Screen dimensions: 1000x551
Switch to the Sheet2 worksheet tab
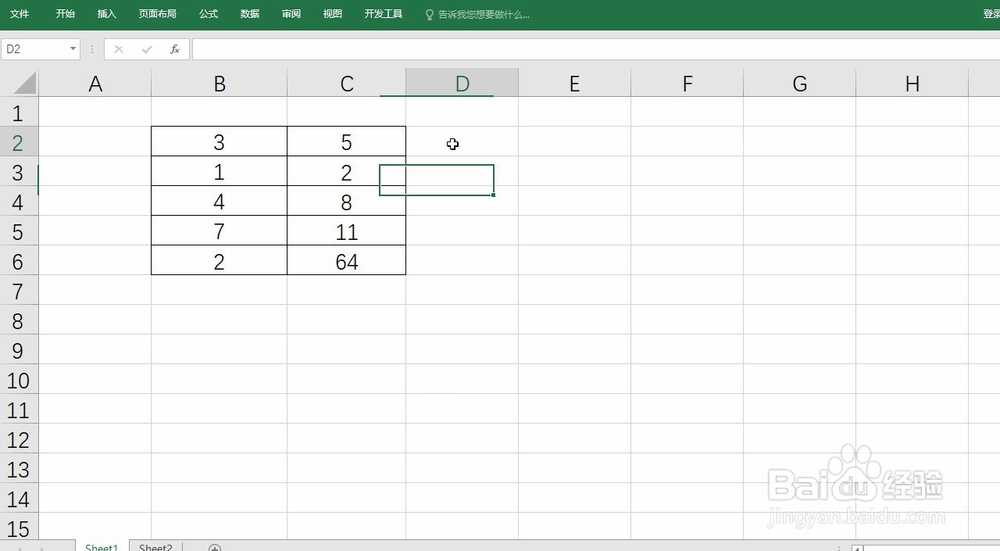click(x=155, y=547)
